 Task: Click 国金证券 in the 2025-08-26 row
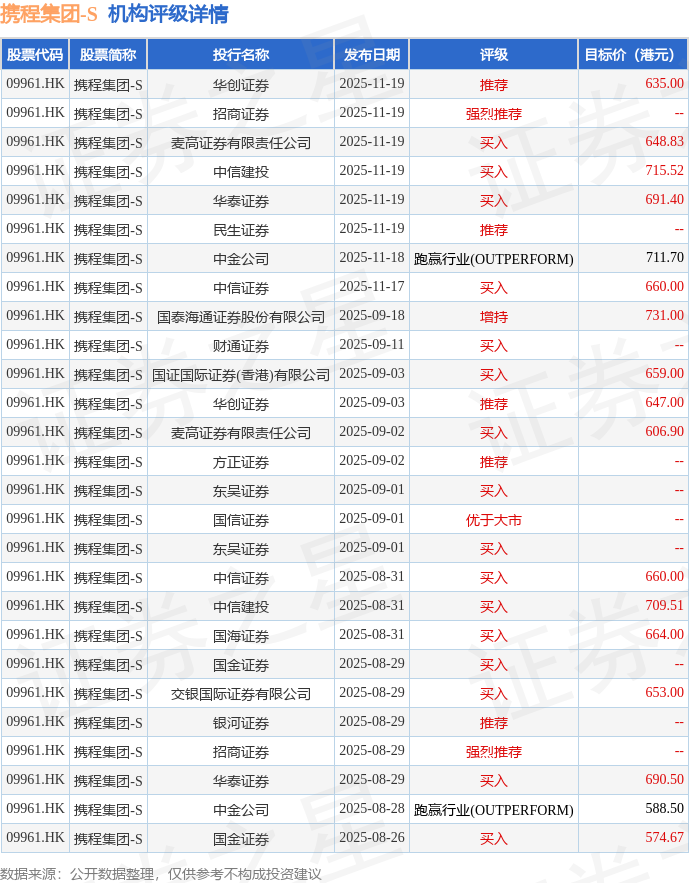pos(241,839)
